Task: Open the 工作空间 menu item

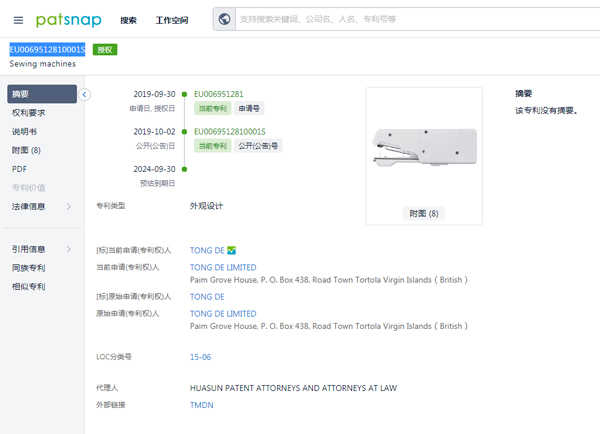Action: click(x=172, y=20)
